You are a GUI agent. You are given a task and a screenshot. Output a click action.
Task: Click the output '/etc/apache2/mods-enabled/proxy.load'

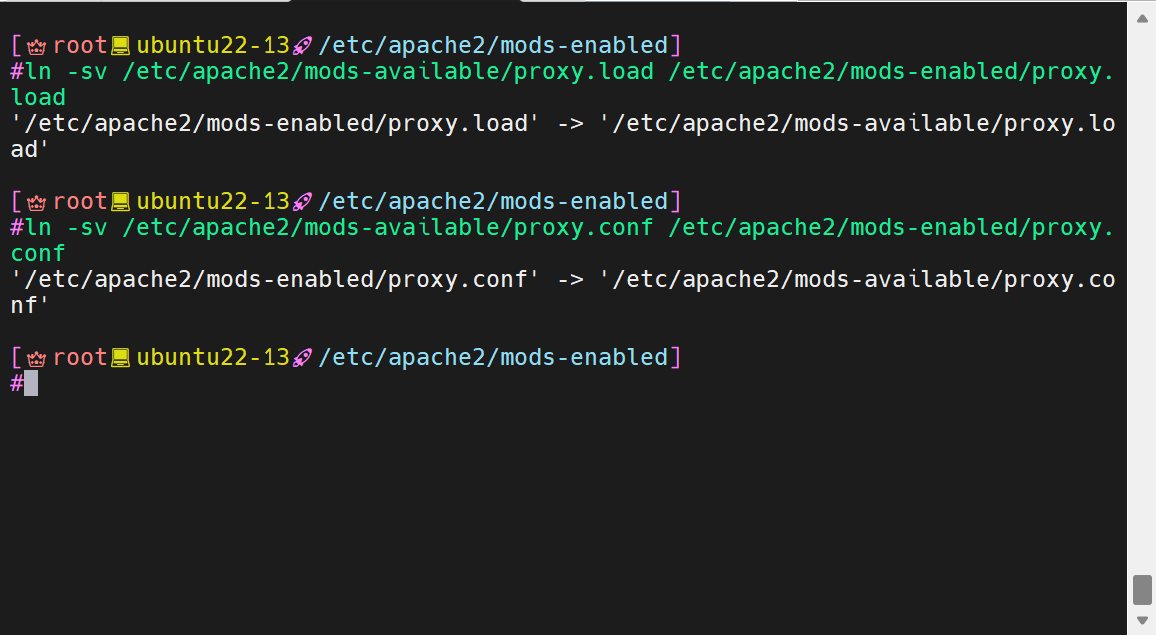[x=276, y=123]
